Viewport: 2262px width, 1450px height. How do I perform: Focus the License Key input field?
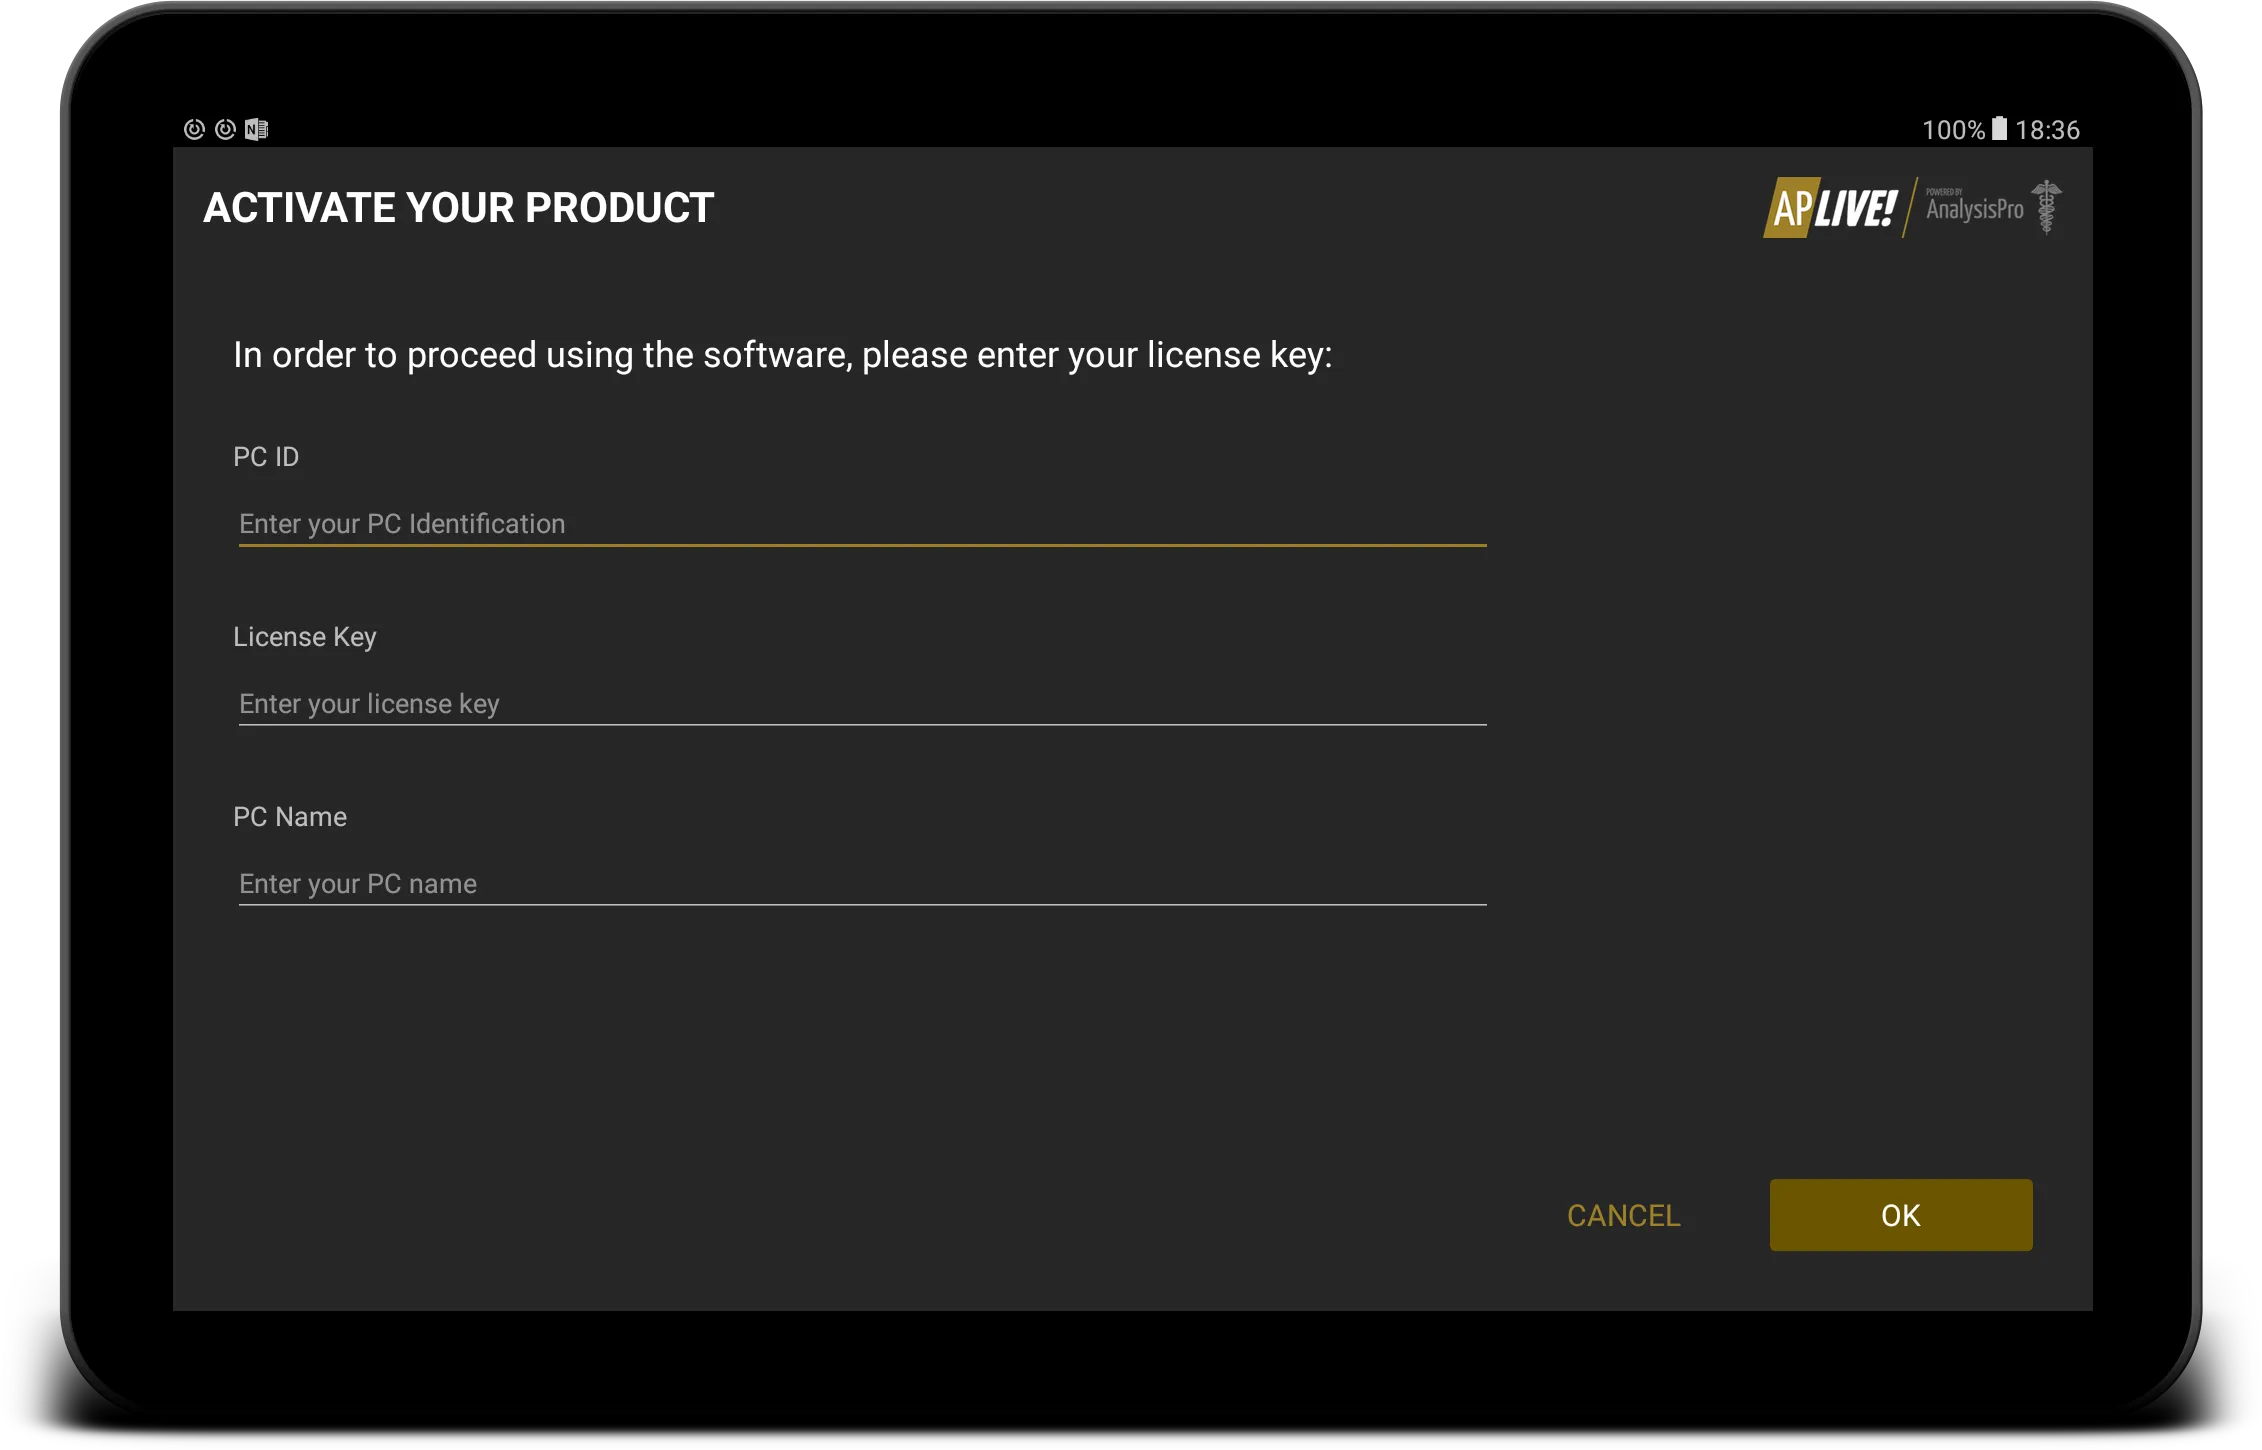tap(862, 704)
